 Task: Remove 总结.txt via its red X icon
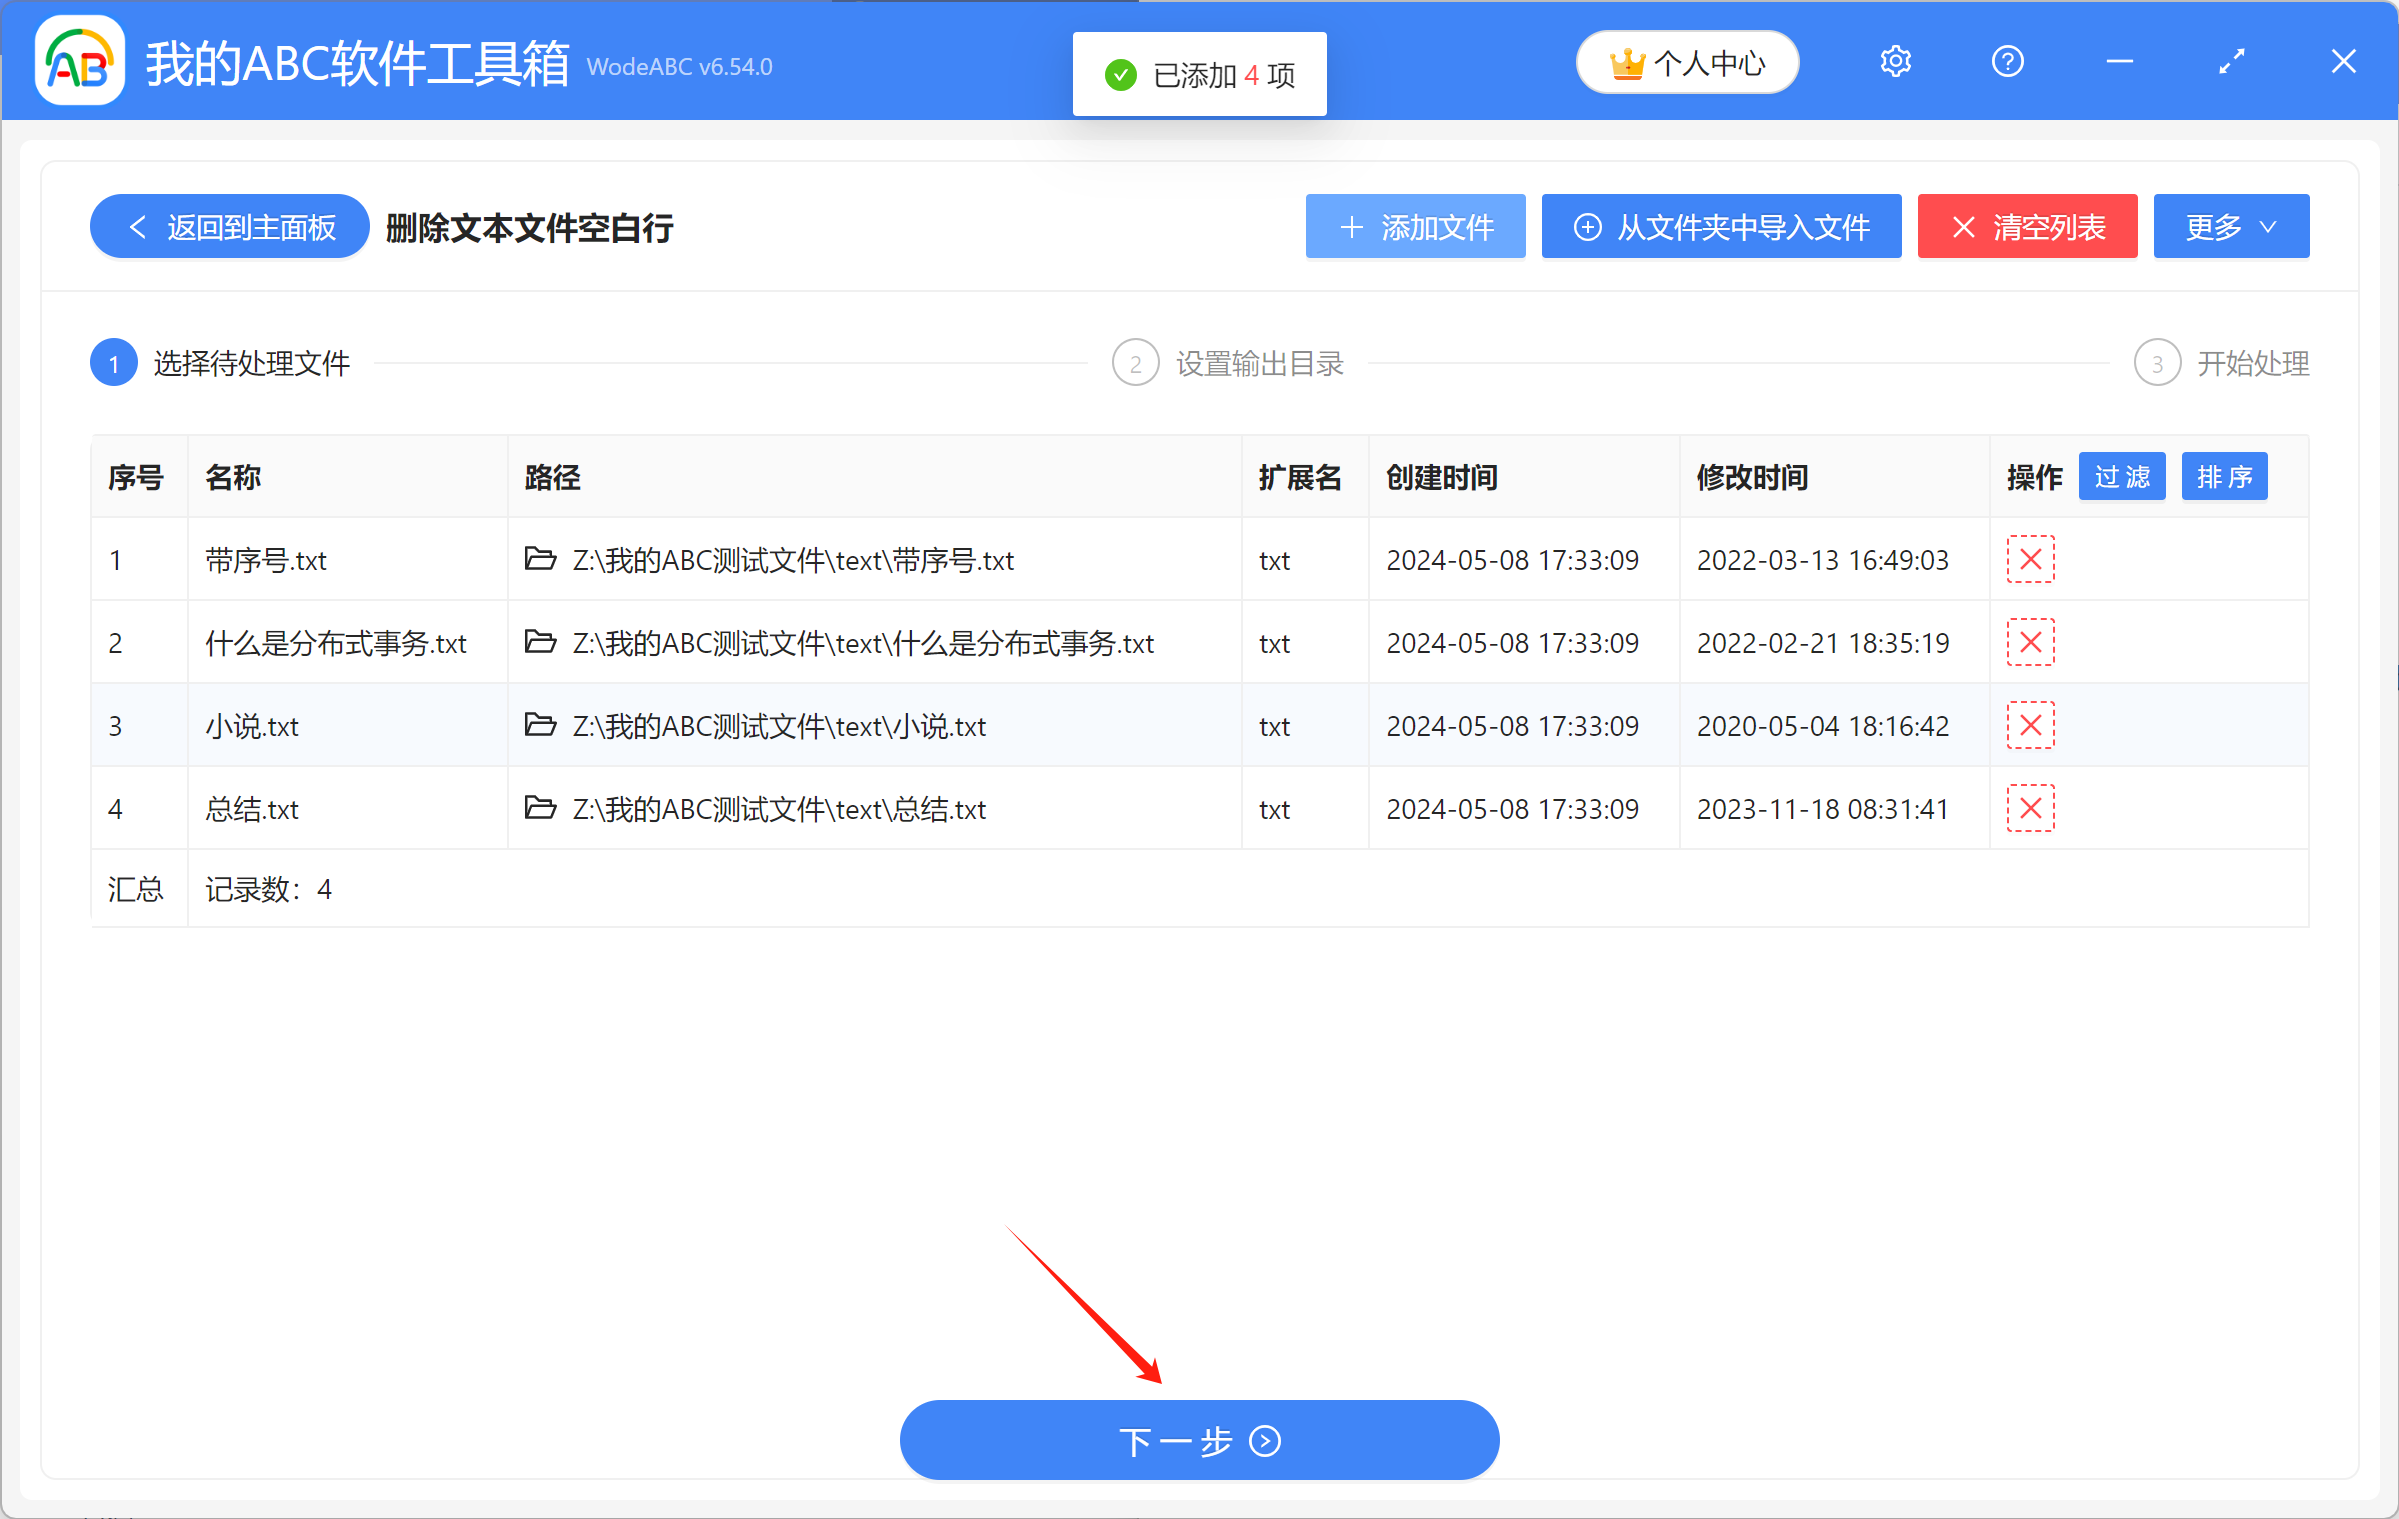(x=2030, y=808)
